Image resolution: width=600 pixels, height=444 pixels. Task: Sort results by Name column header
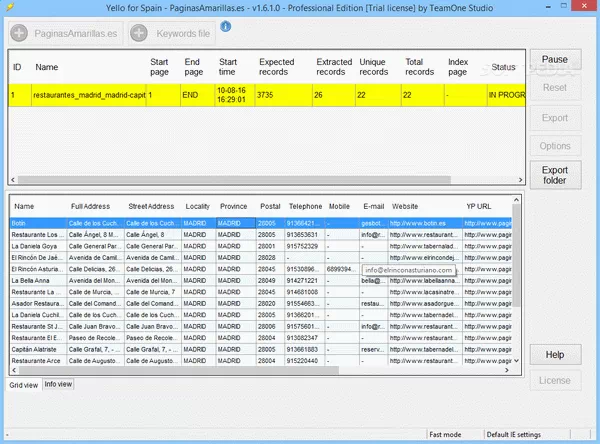(x=25, y=206)
